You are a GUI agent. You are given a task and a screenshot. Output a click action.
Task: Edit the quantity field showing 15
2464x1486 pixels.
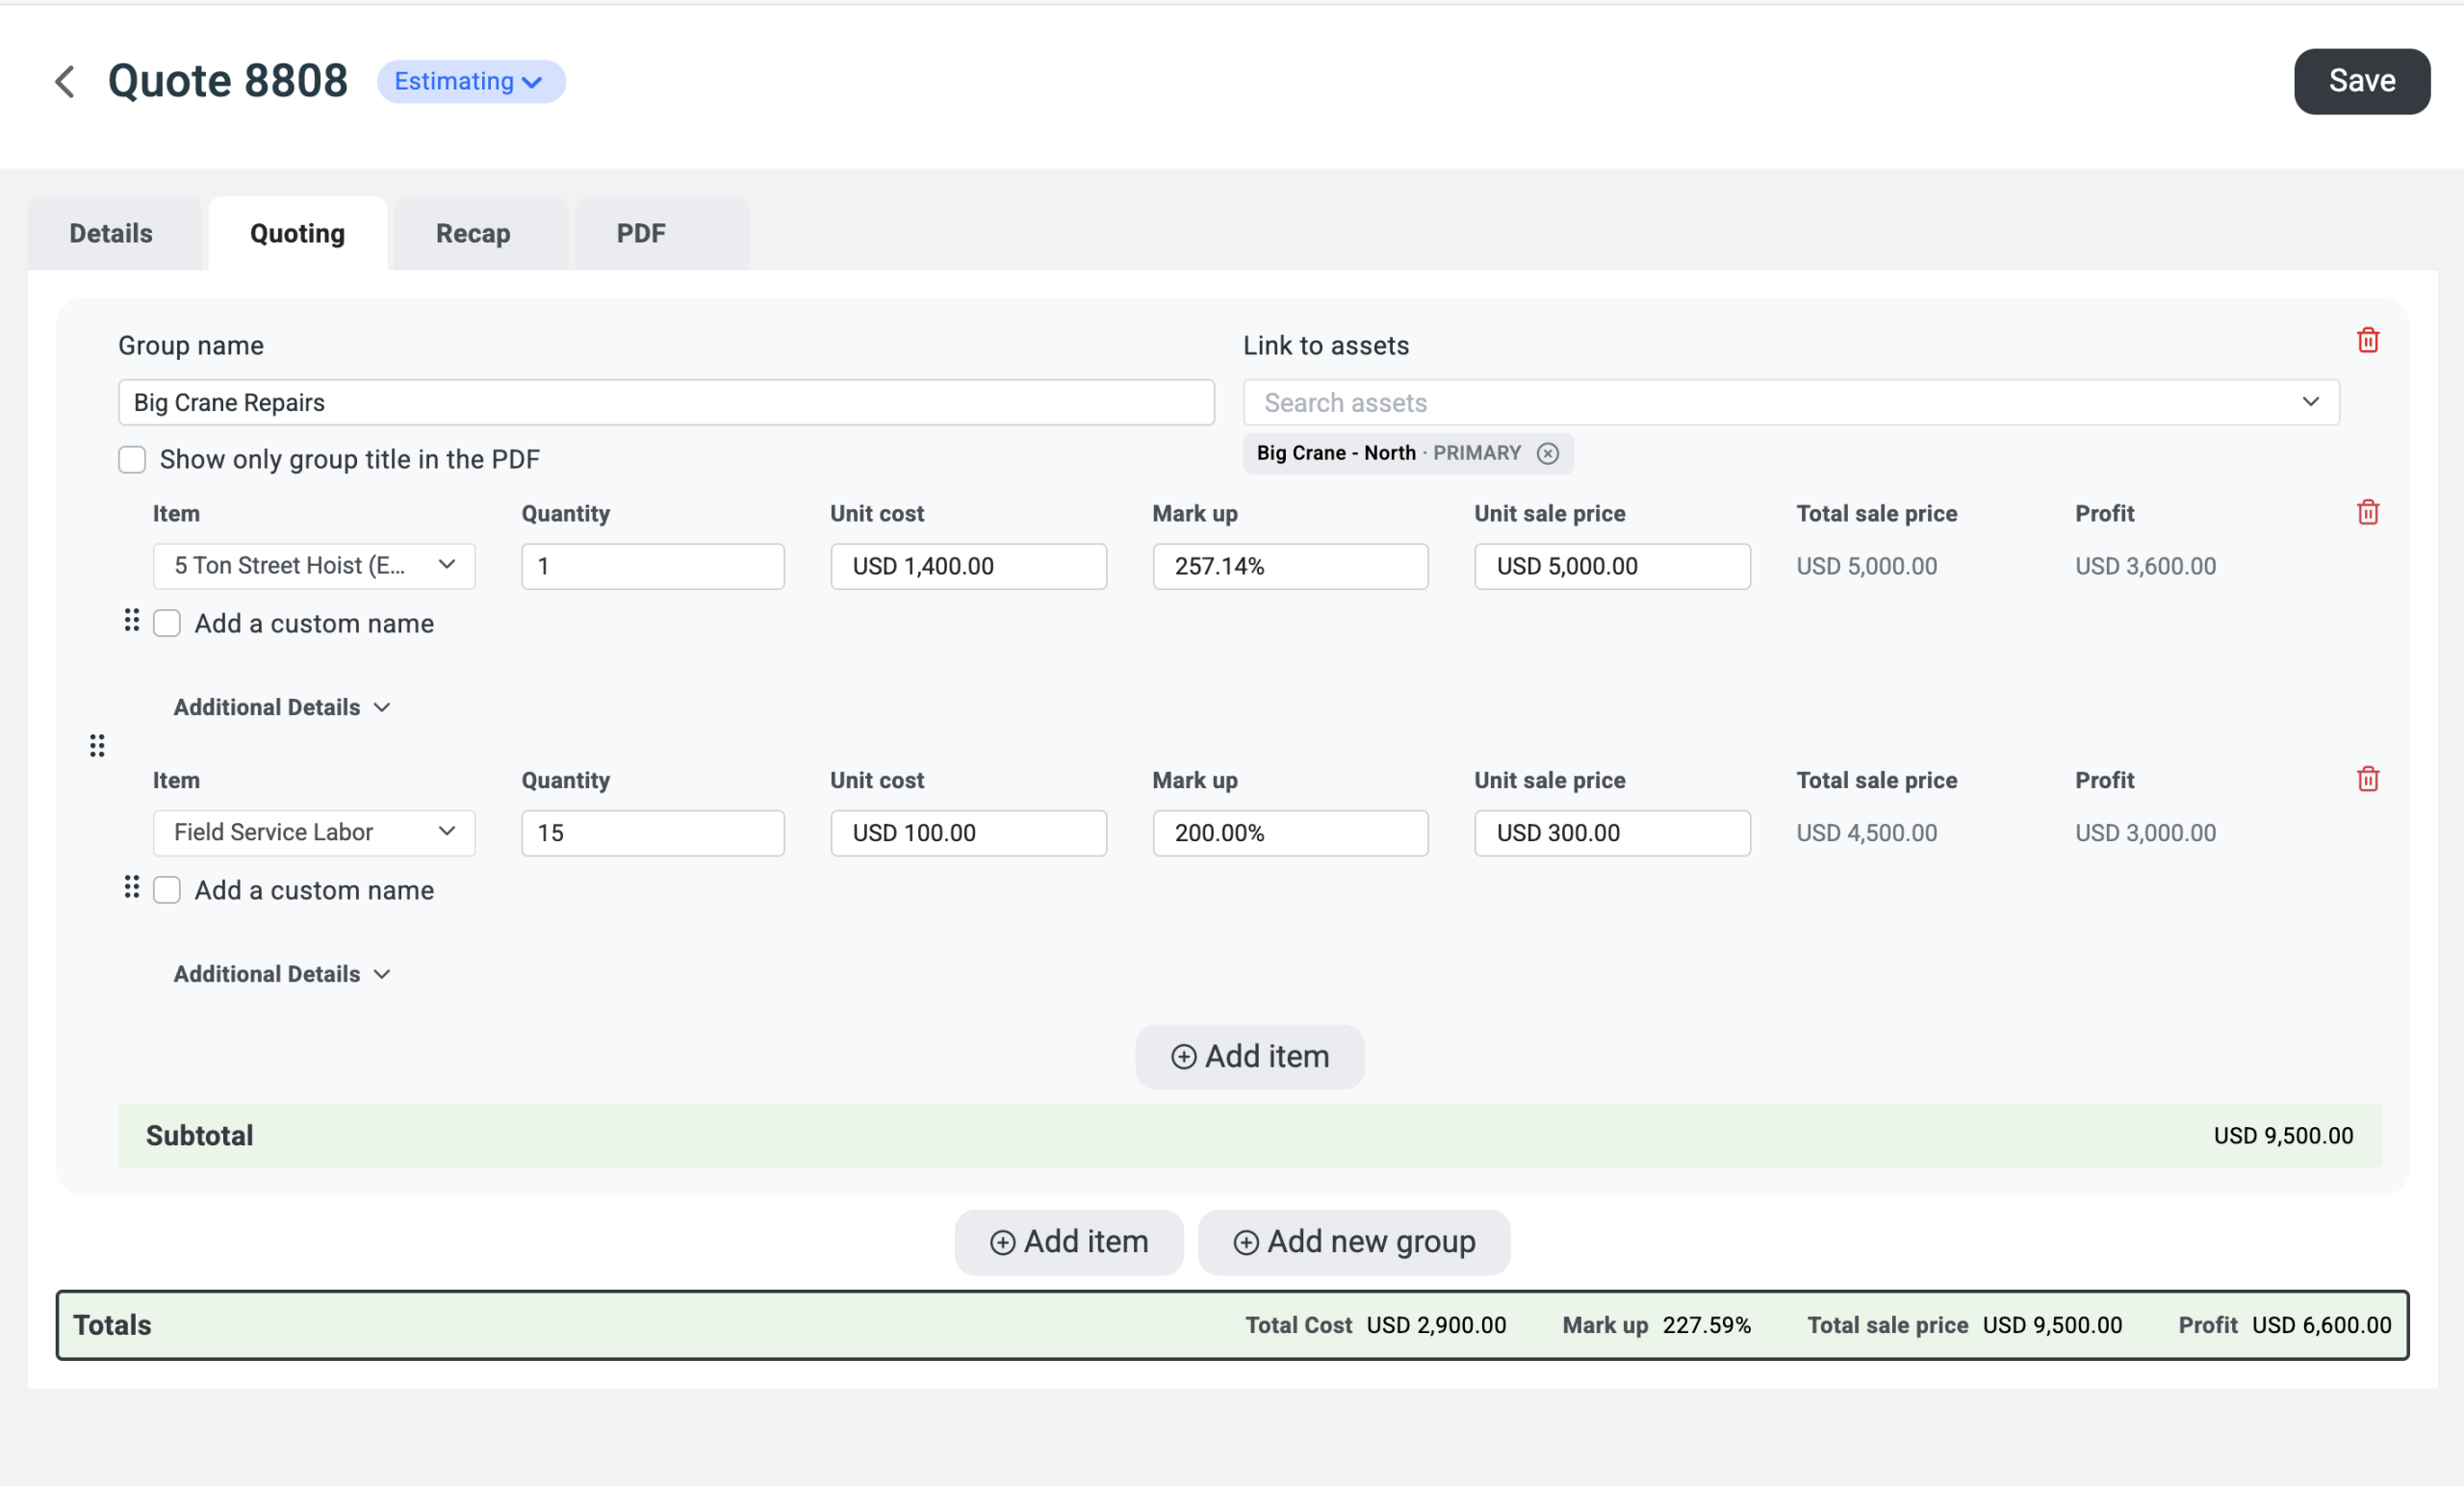pyautogui.click(x=653, y=833)
